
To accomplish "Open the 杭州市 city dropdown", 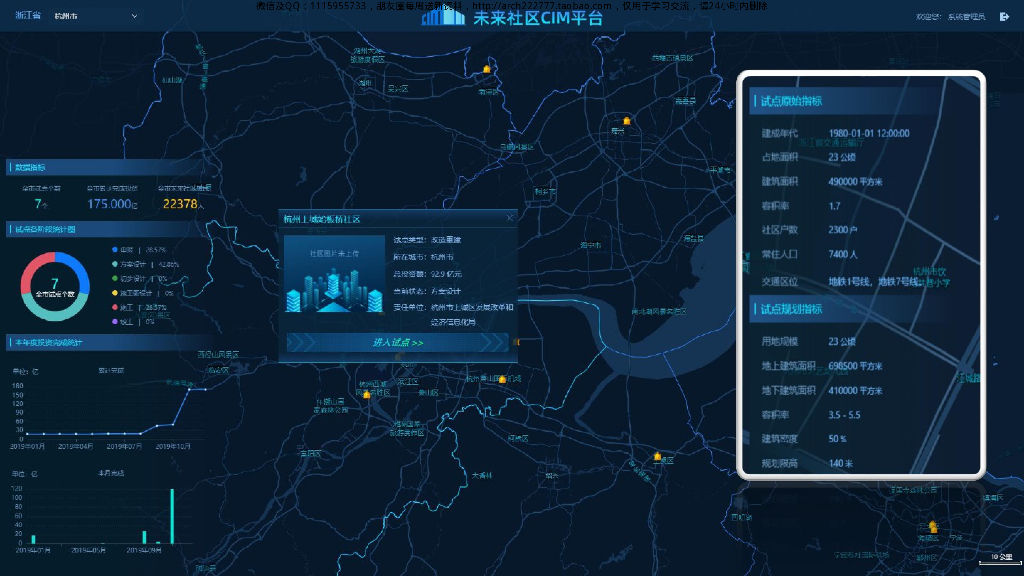I will 95,16.
